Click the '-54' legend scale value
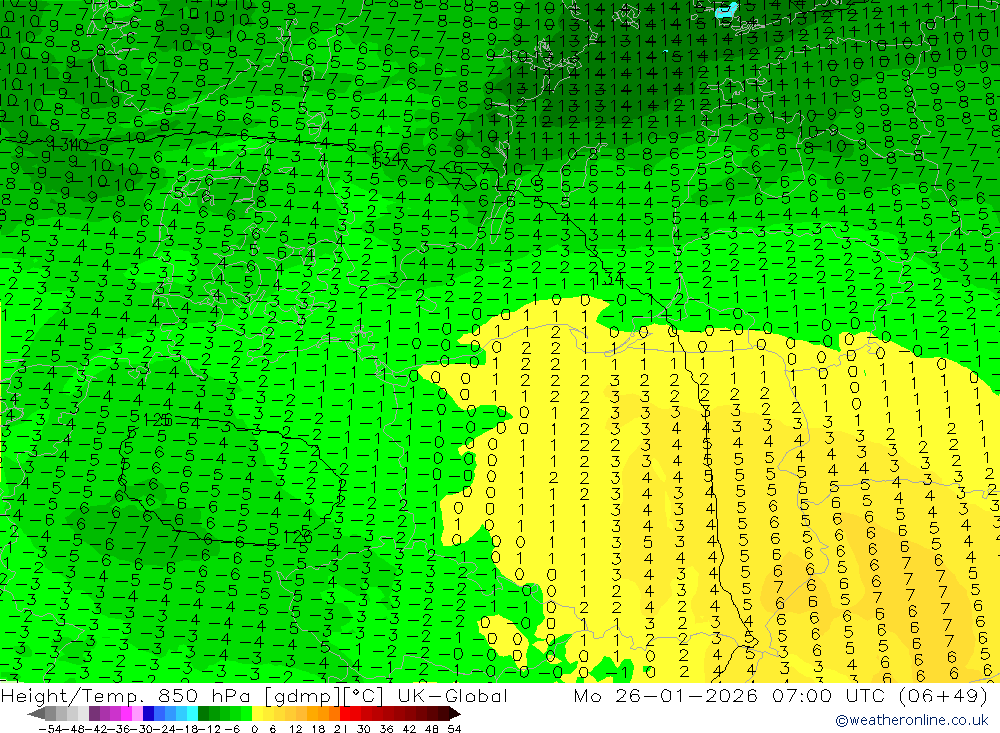 50,729
